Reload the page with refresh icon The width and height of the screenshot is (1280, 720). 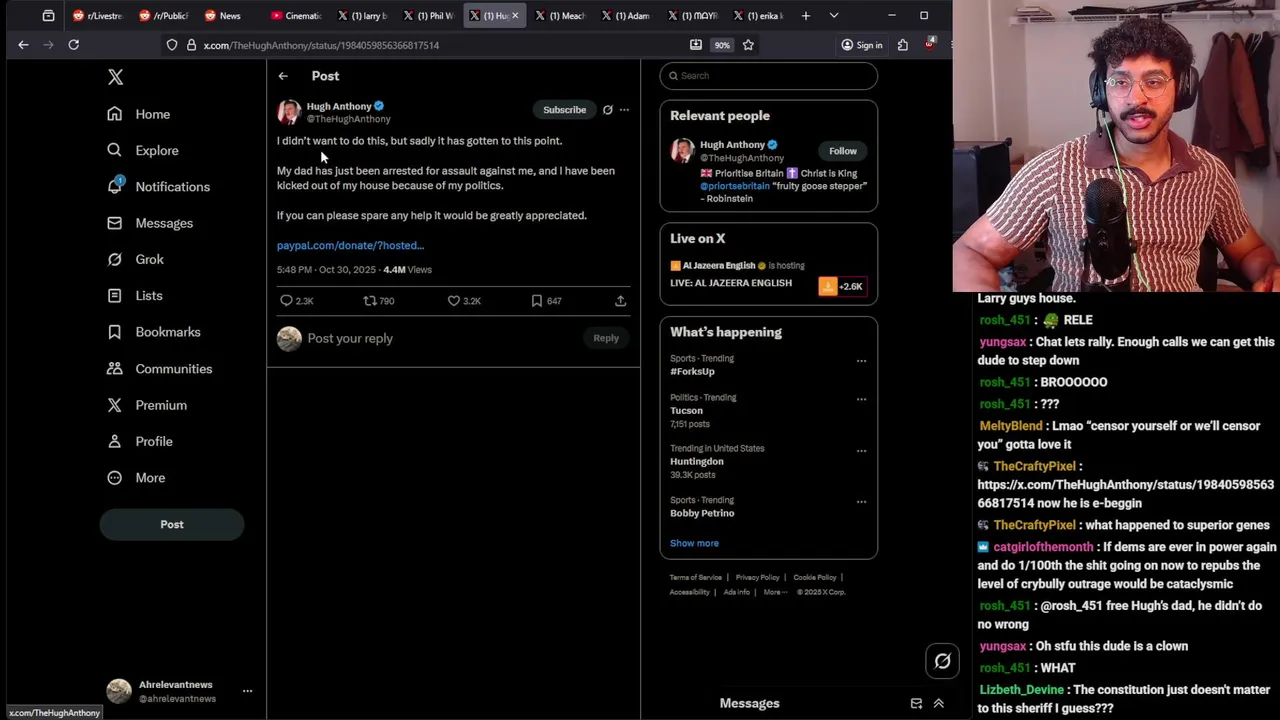(x=73, y=45)
